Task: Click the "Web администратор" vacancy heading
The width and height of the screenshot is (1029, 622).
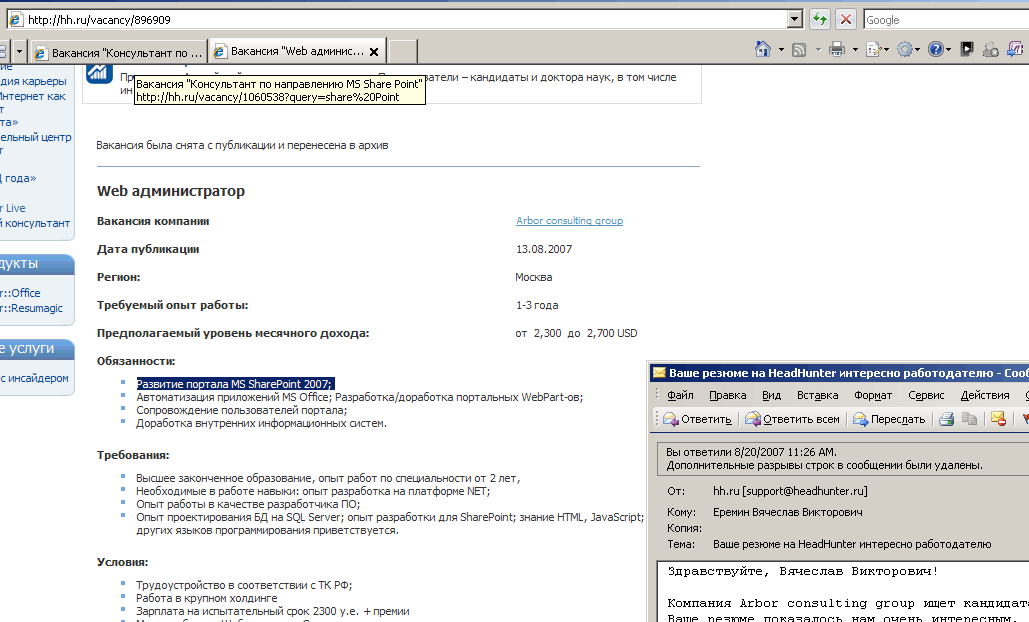Action: pos(171,191)
